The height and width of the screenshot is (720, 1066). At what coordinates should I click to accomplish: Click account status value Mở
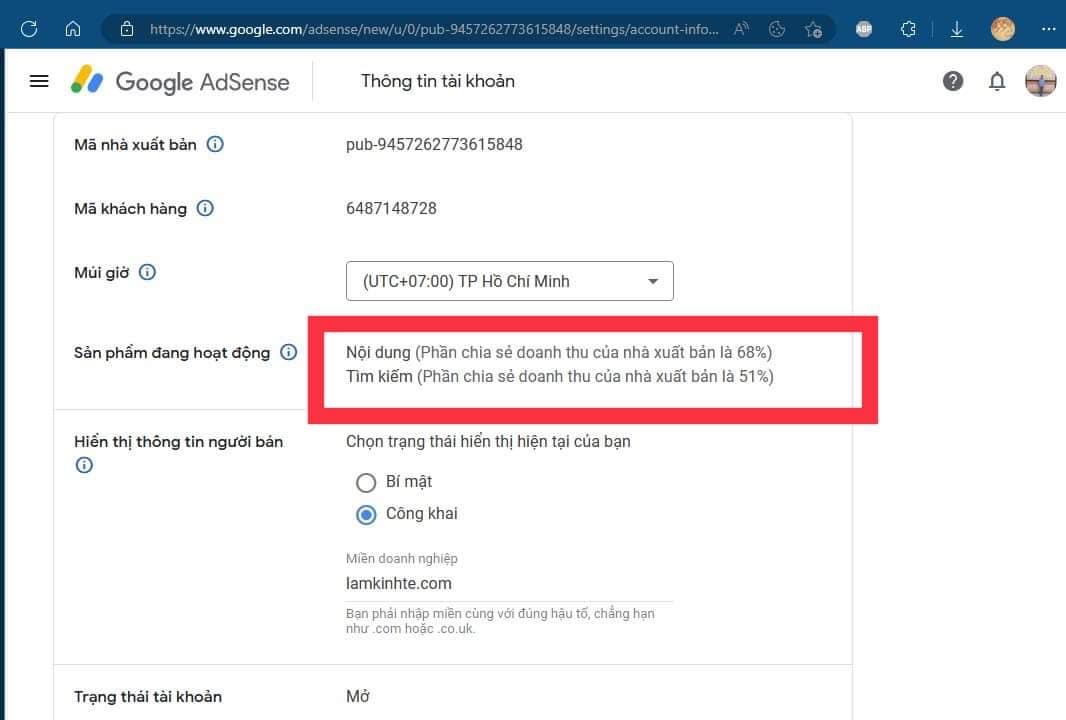coord(358,696)
